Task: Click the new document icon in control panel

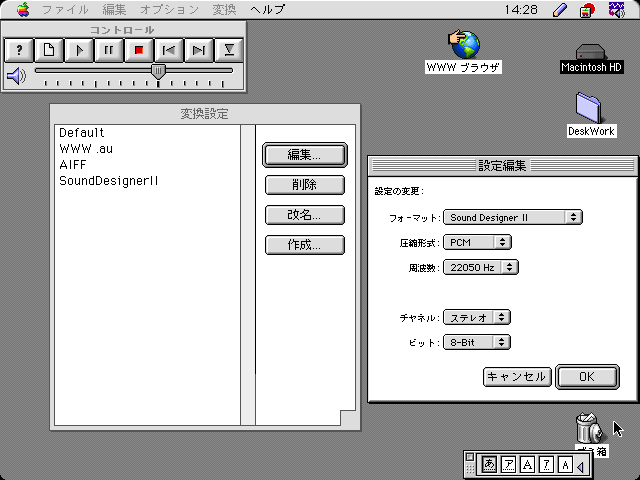Action: pos(49,49)
